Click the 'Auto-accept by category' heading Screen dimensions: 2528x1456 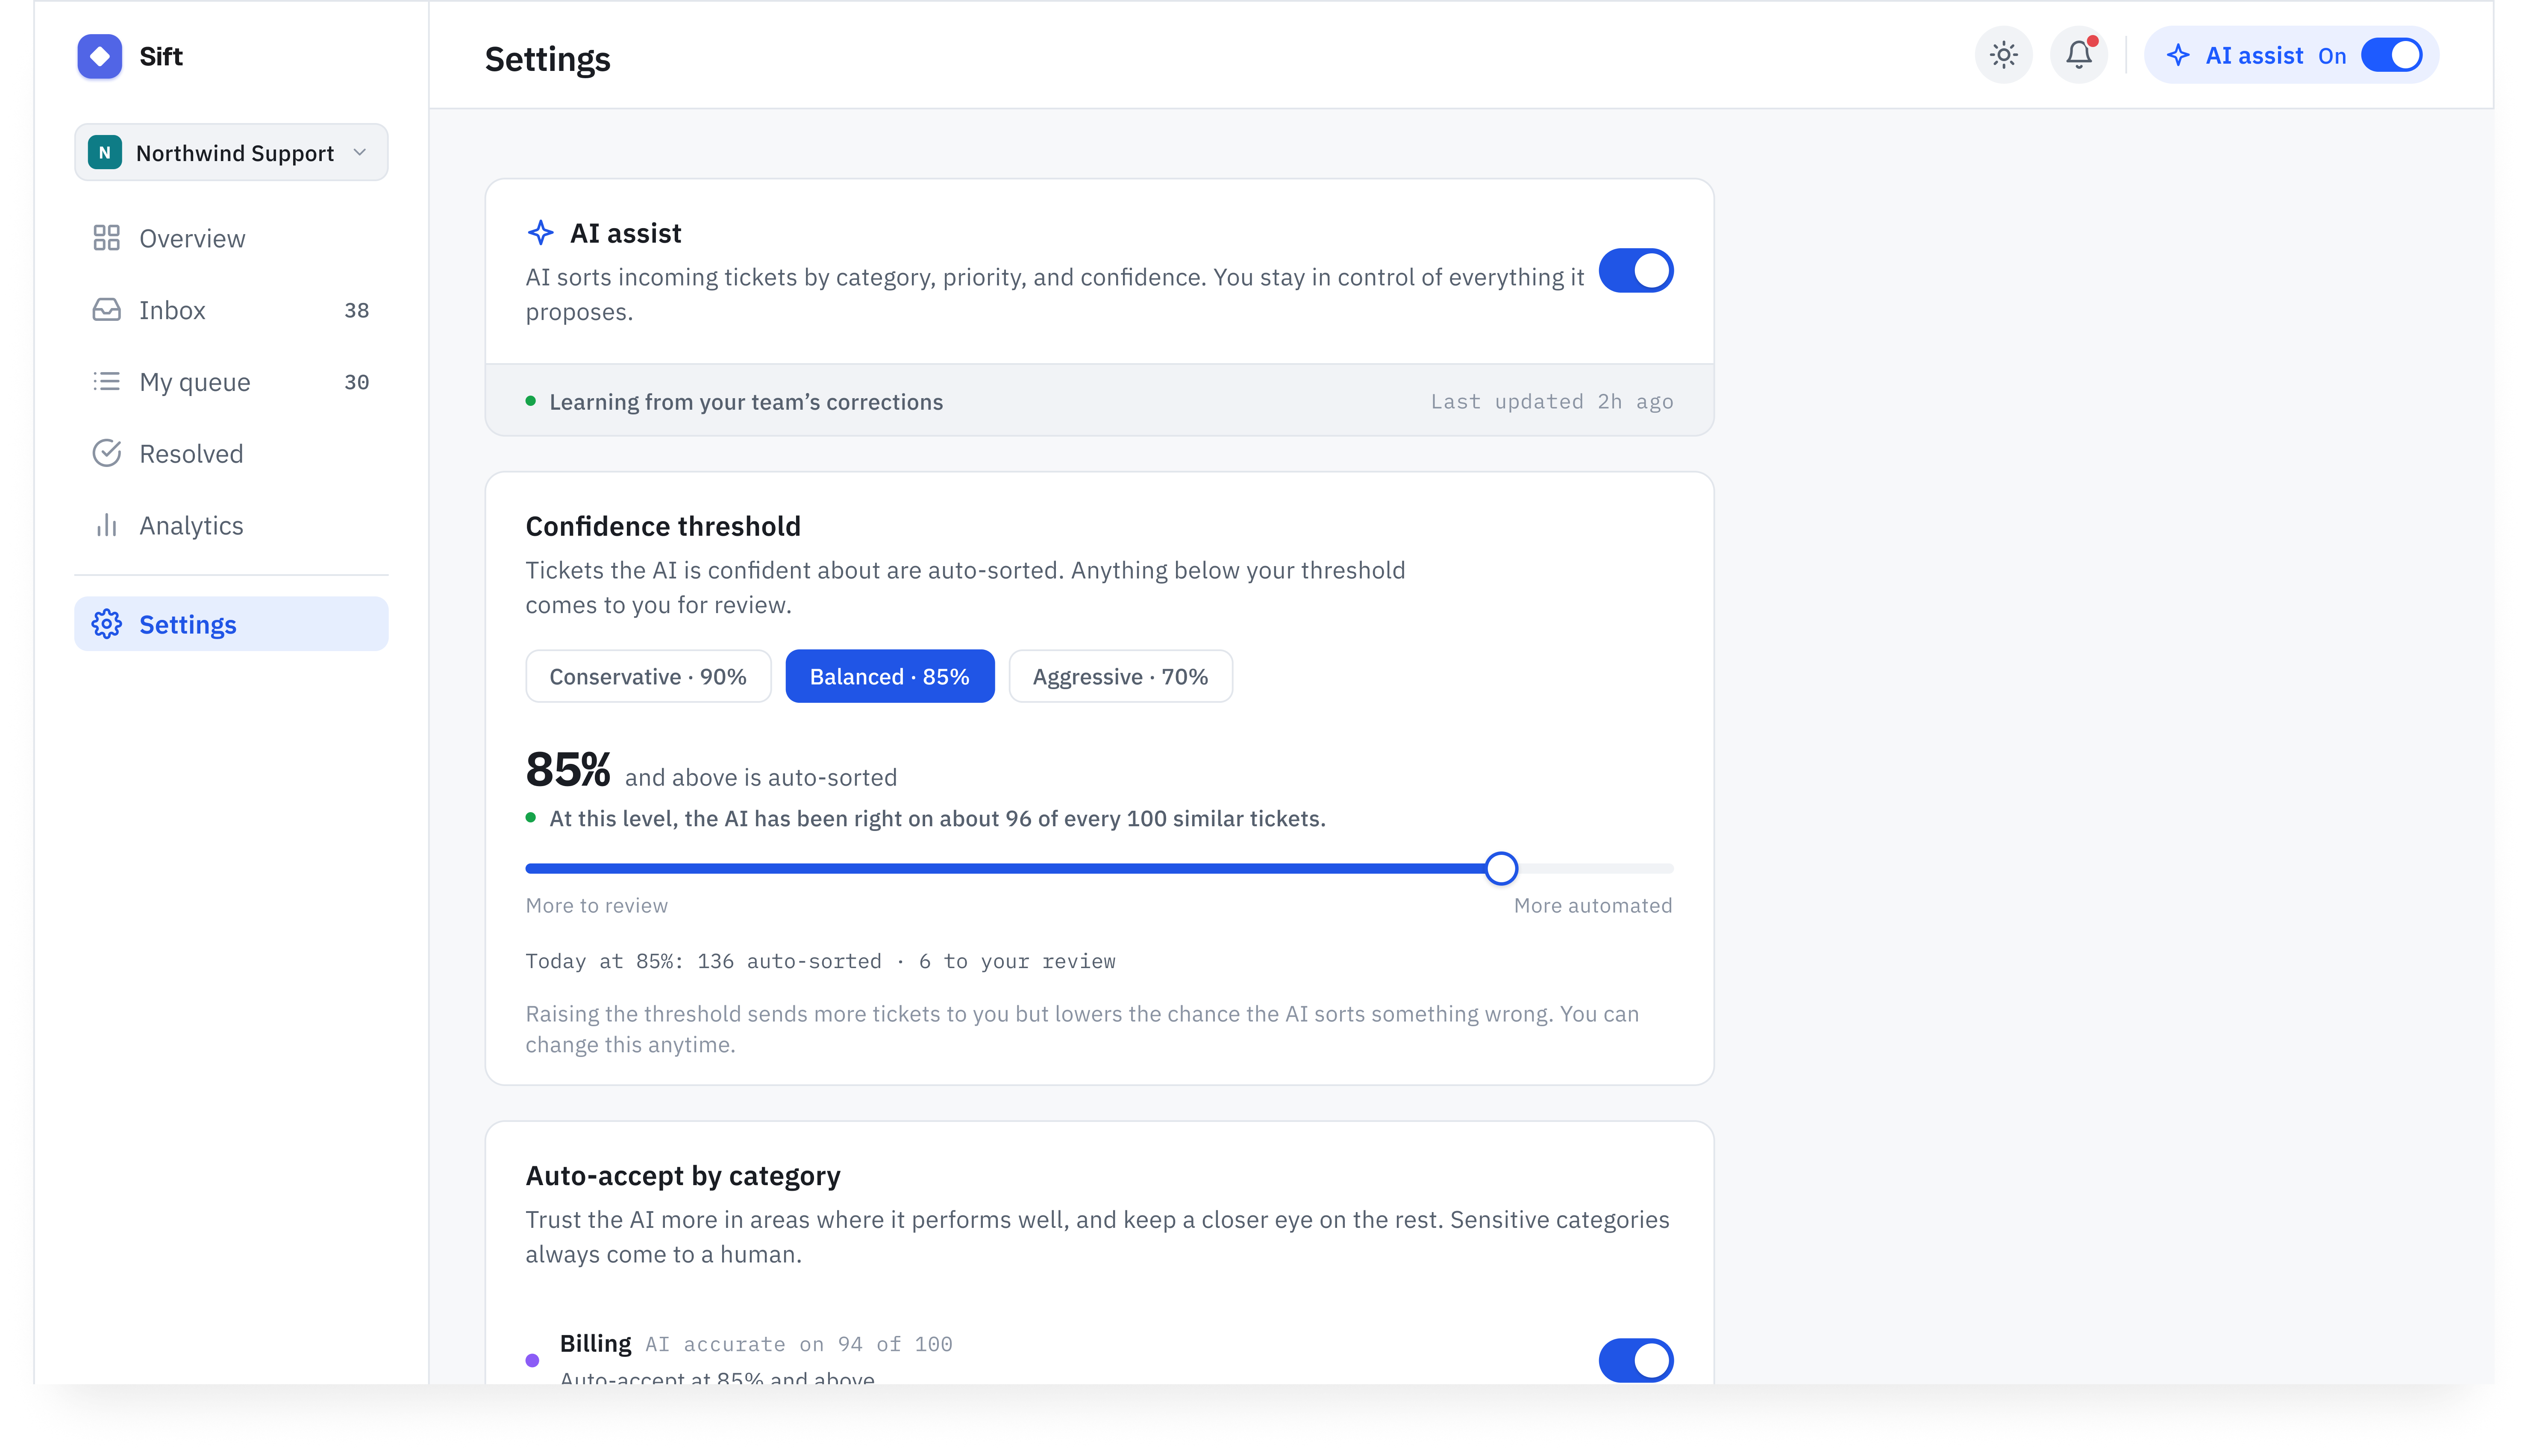(x=683, y=1176)
